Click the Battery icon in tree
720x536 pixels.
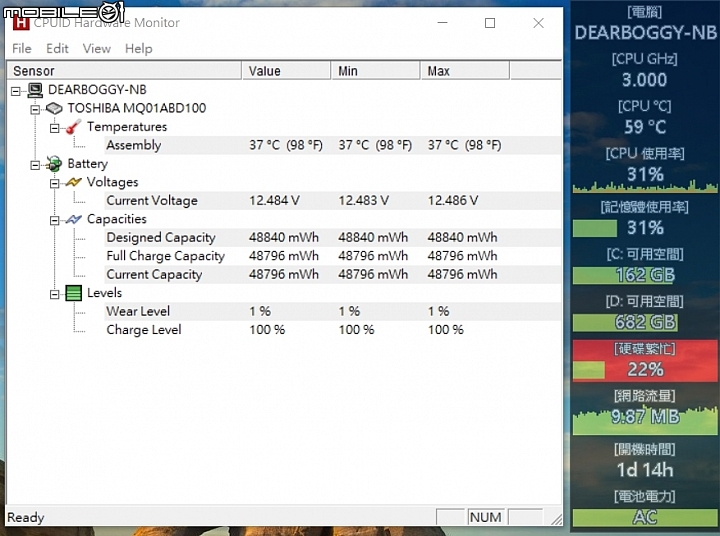tap(54, 164)
